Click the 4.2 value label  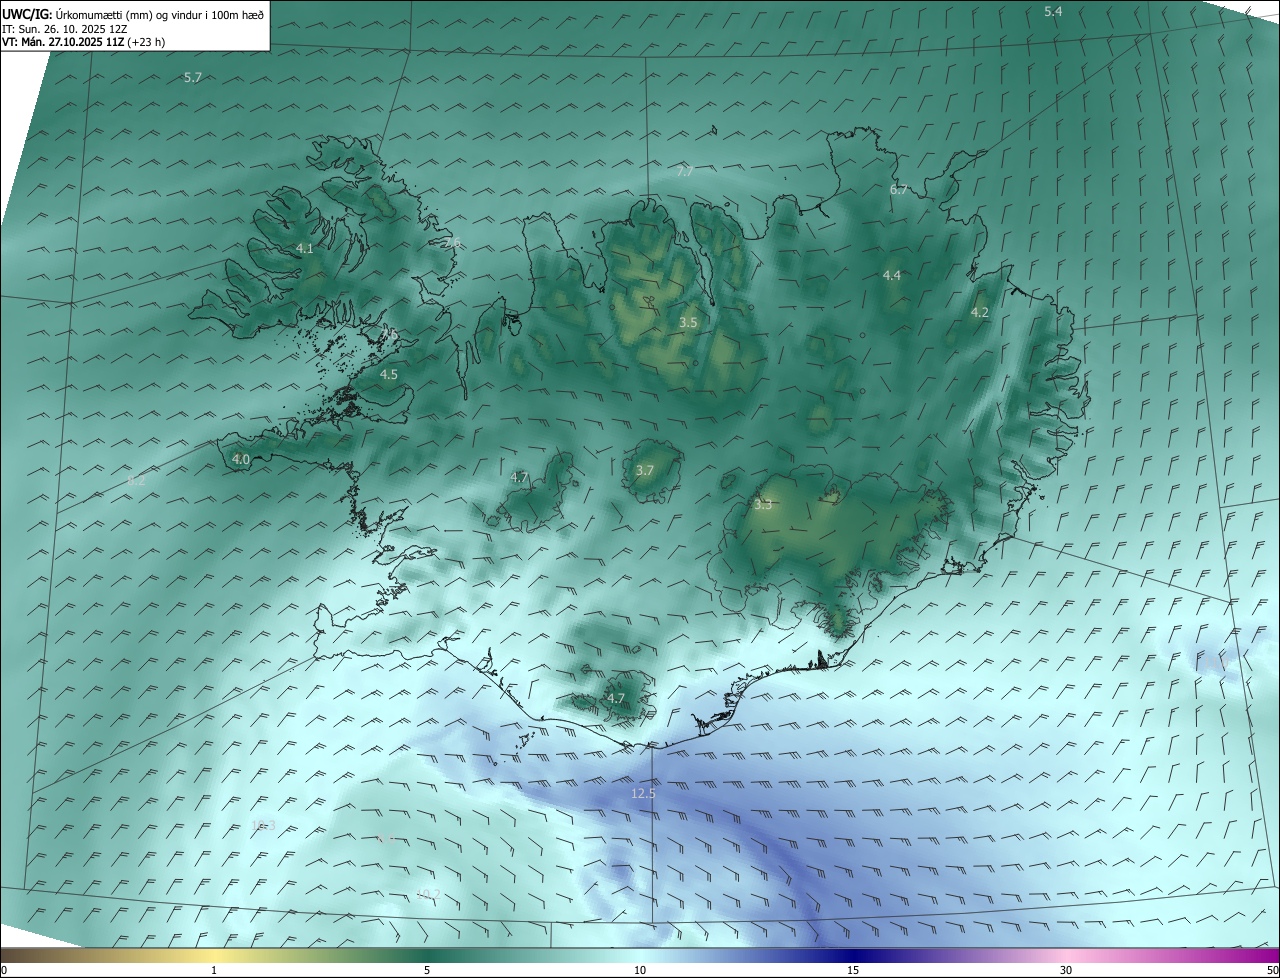pos(980,312)
